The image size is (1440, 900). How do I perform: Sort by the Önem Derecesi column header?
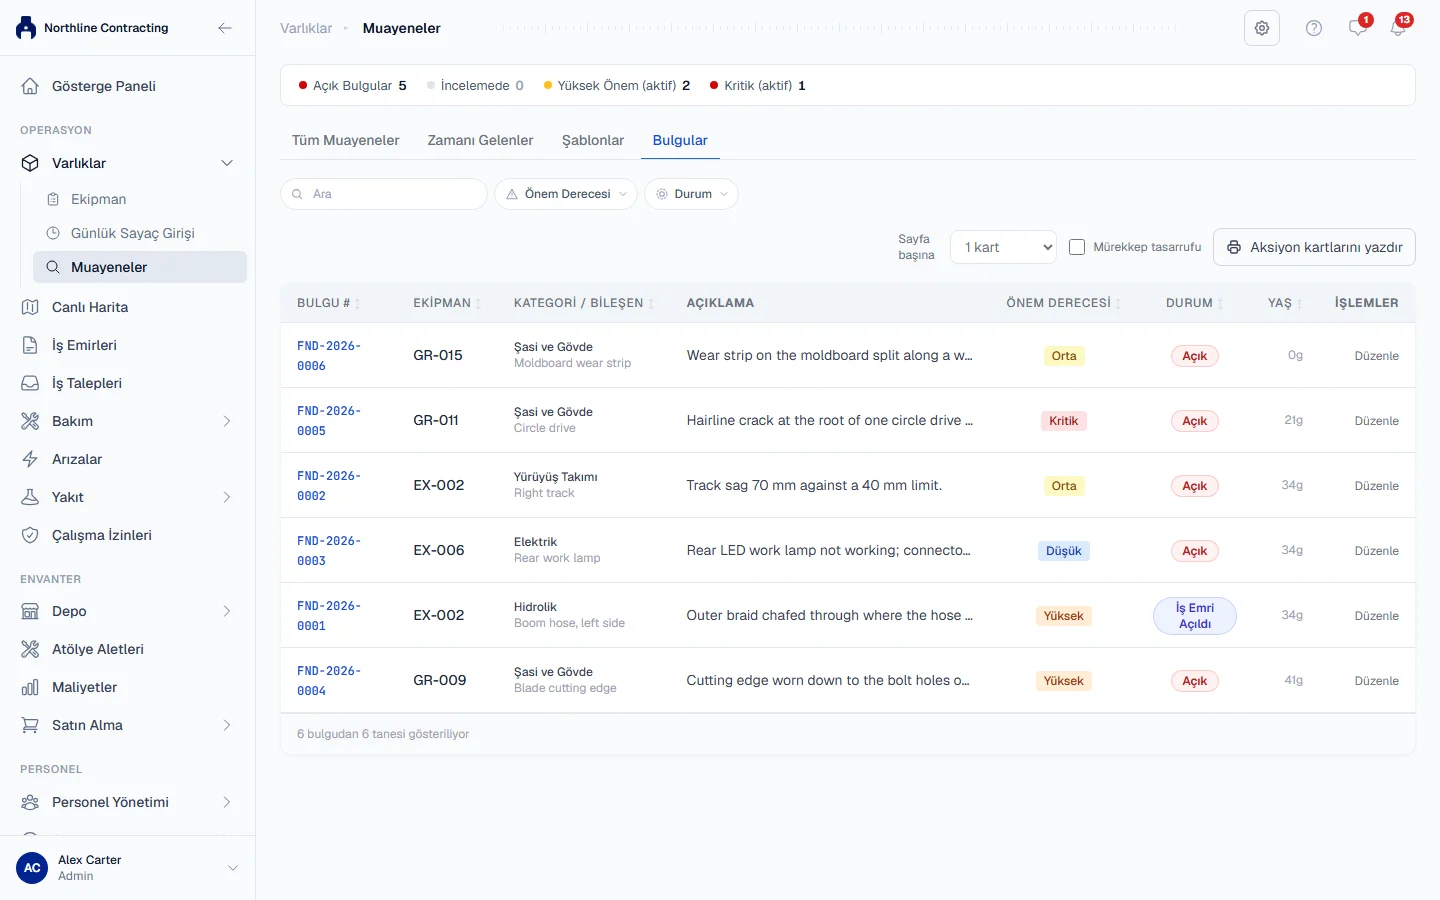click(1063, 303)
